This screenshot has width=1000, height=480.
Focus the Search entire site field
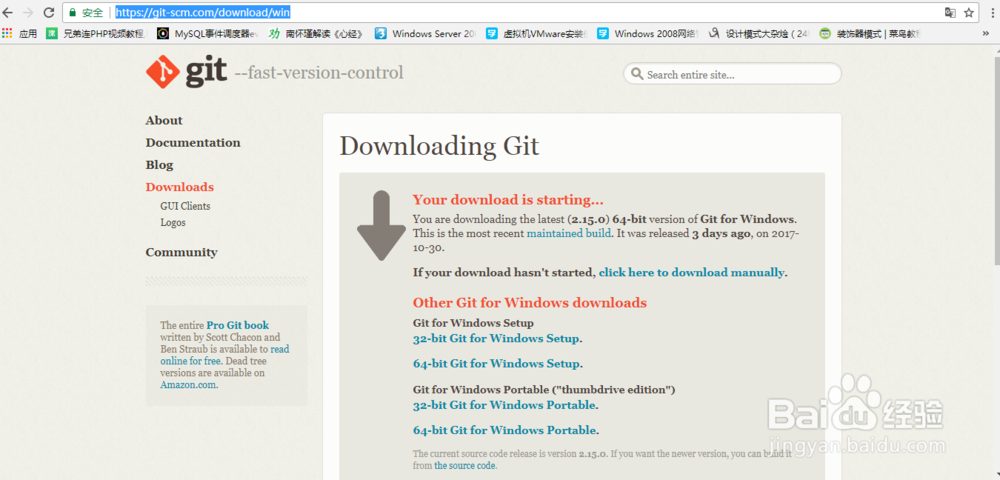[732, 74]
